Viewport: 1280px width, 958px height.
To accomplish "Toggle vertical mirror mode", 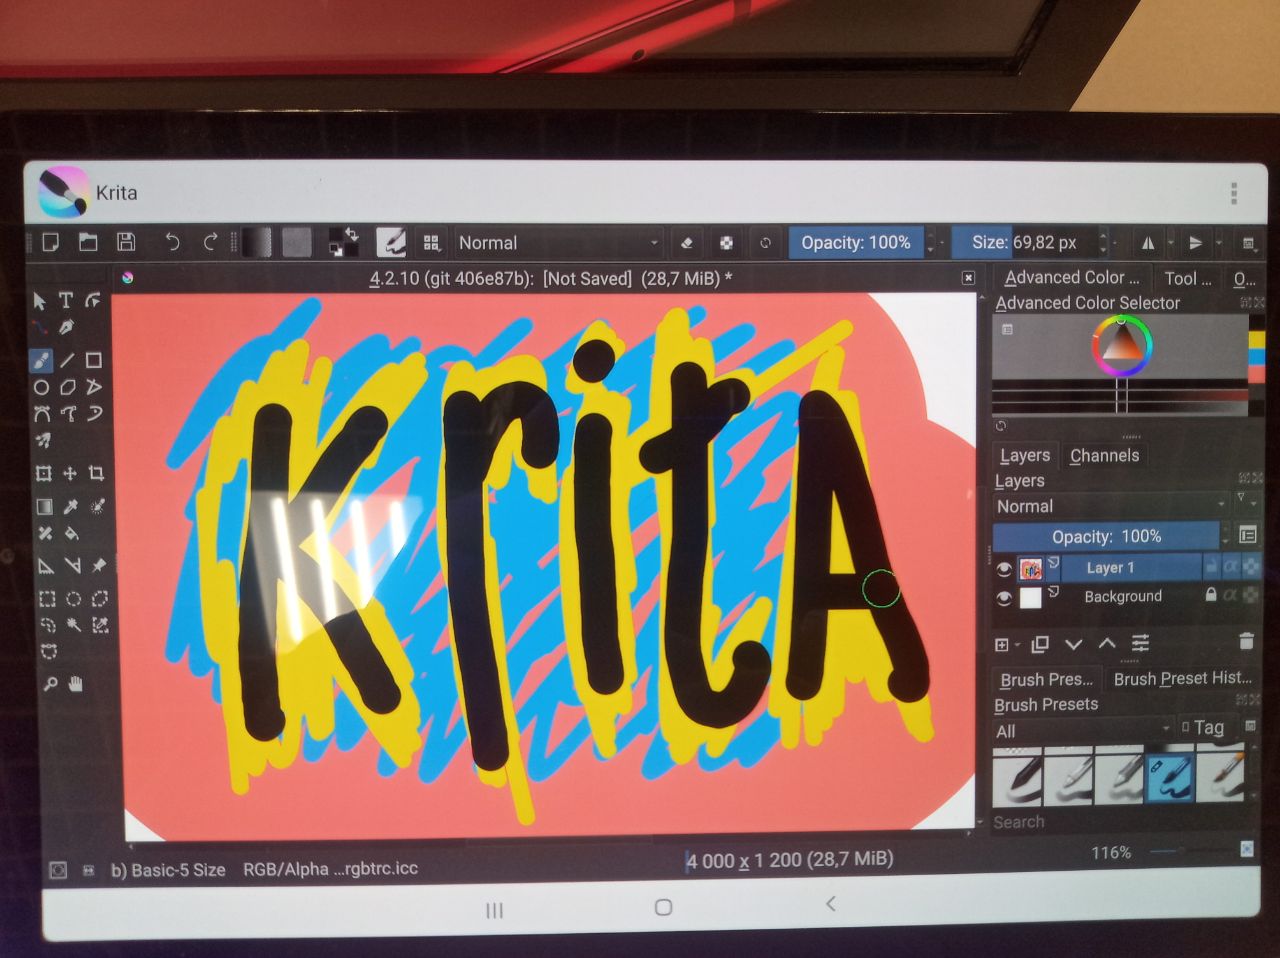I will pyautogui.click(x=1195, y=243).
